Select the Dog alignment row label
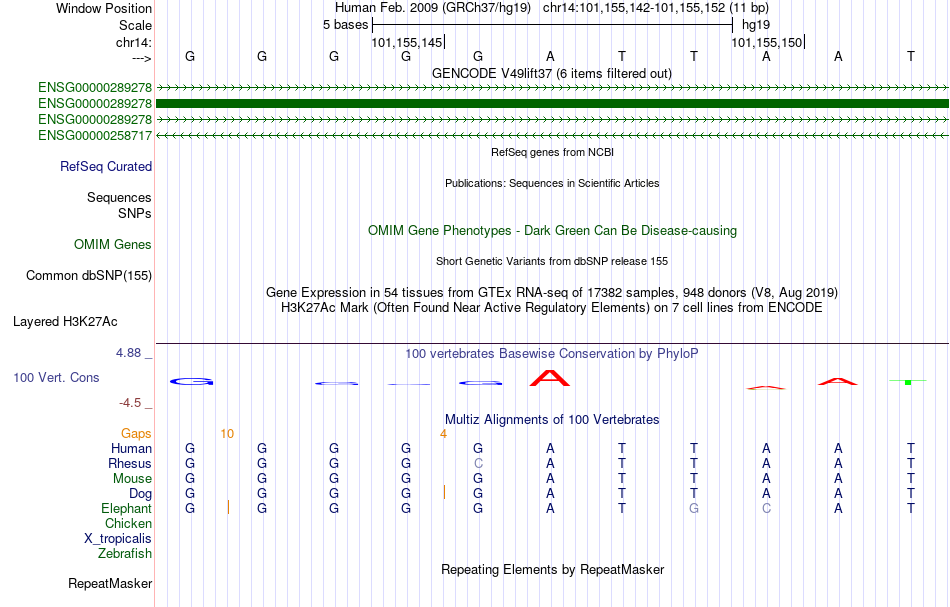Screen dimensions: 950x607 (x=140, y=494)
